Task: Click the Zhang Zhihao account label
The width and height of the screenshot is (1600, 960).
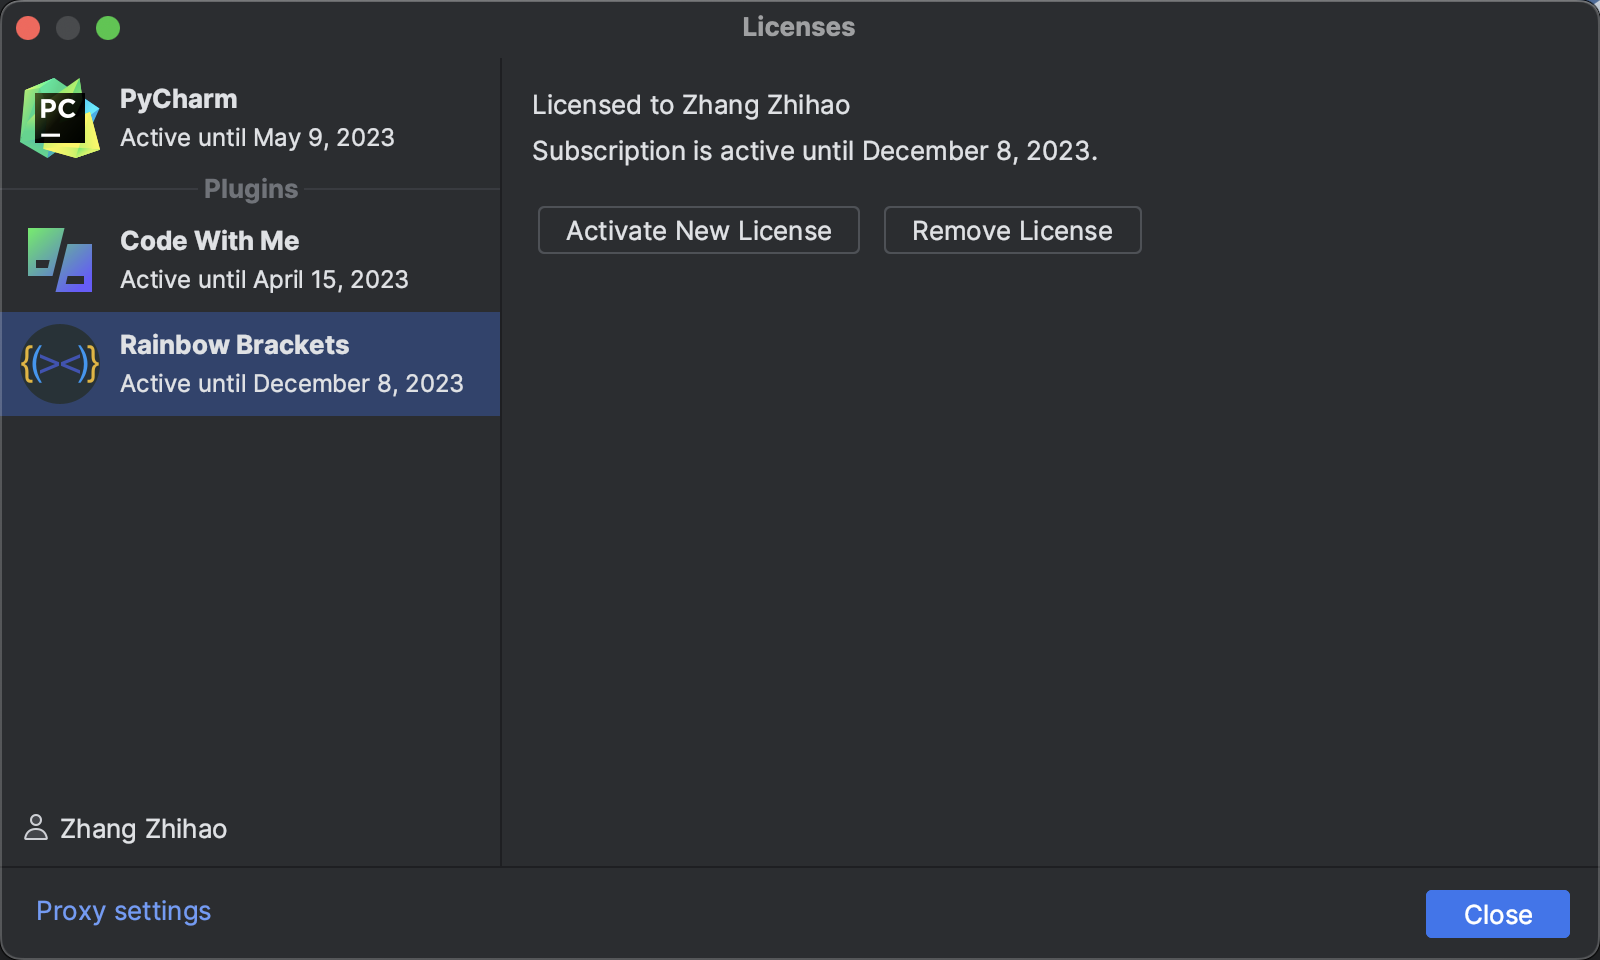Action: point(142,828)
